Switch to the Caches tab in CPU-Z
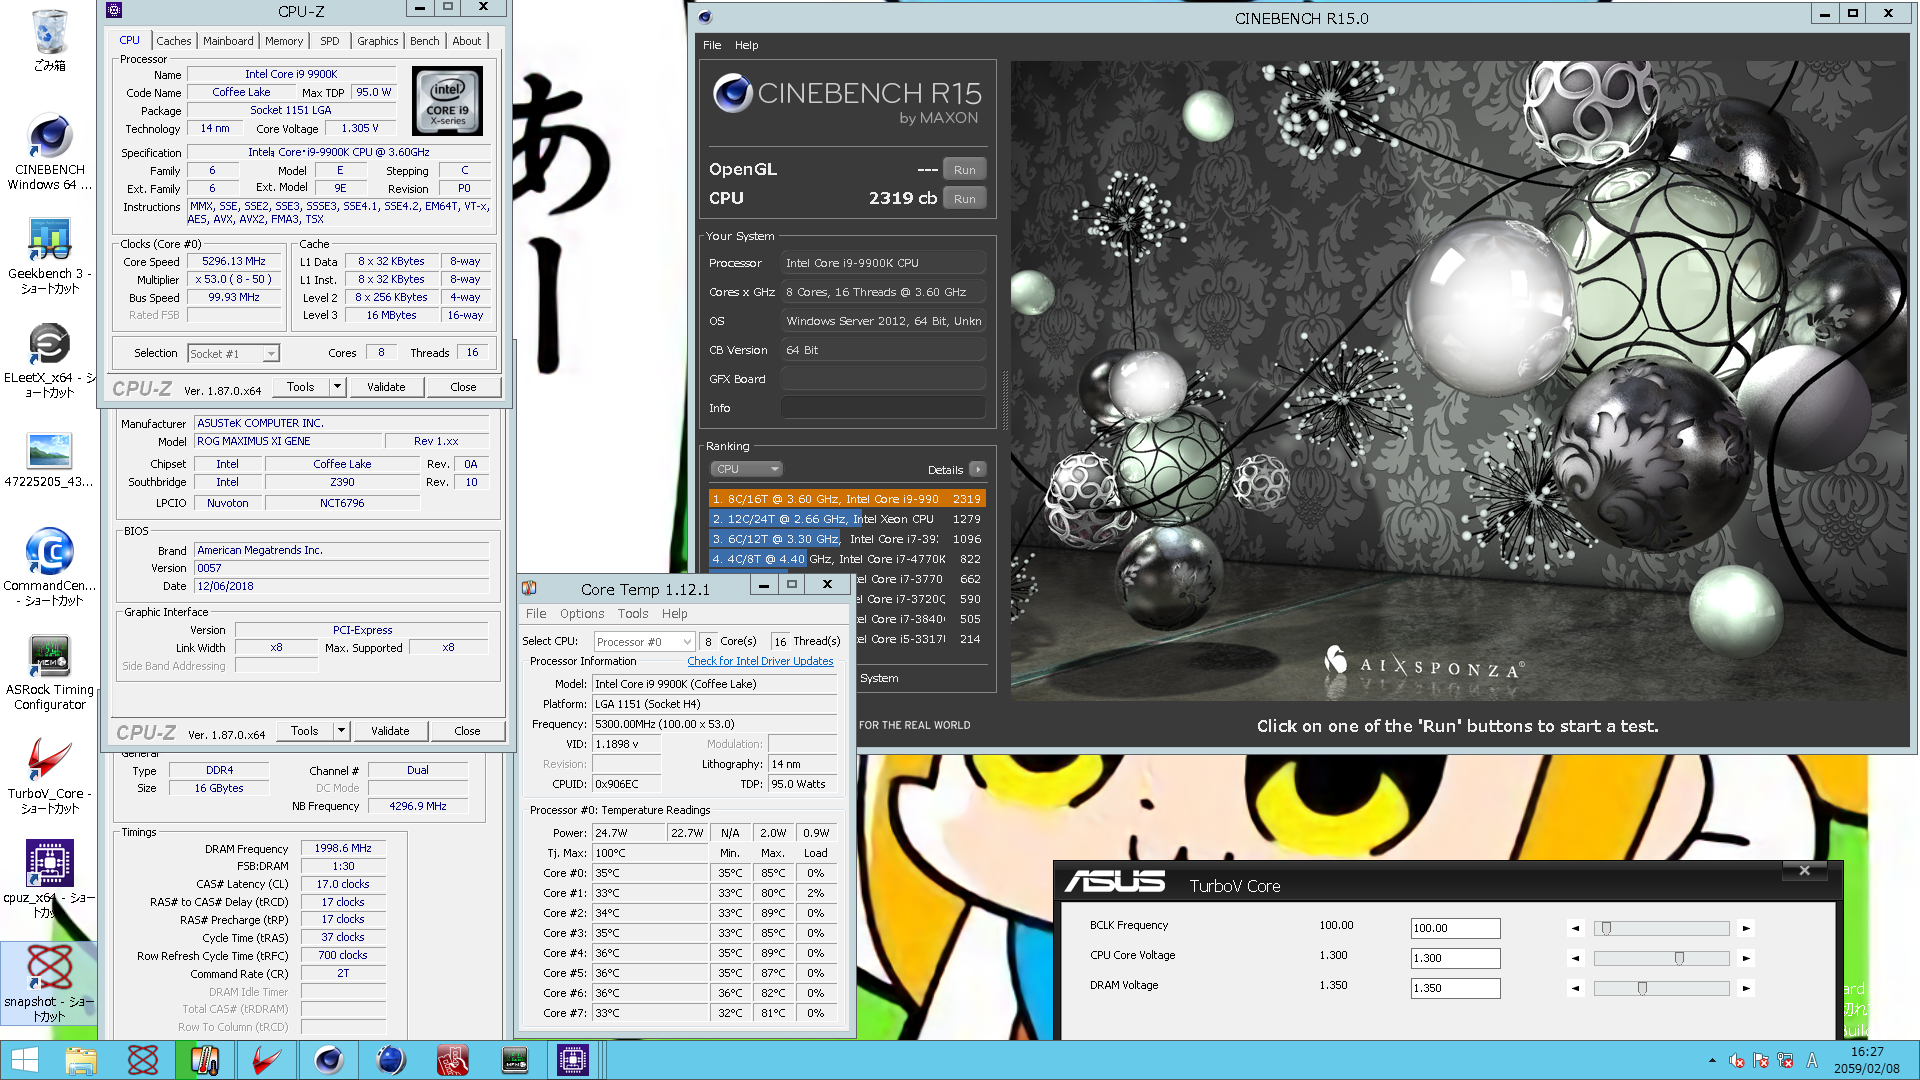 pos(173,41)
